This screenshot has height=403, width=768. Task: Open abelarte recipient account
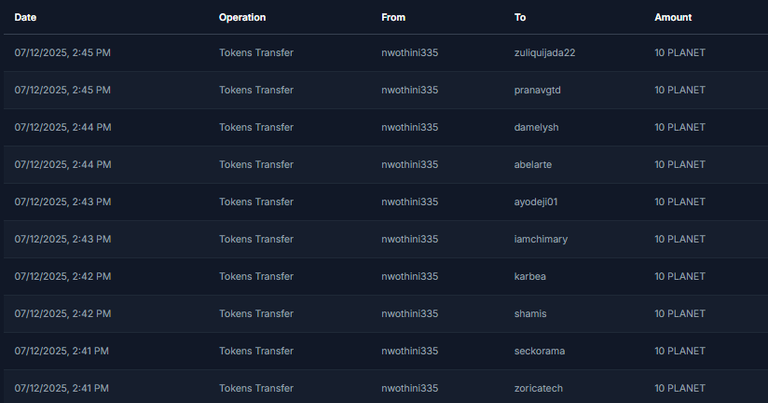click(x=532, y=165)
